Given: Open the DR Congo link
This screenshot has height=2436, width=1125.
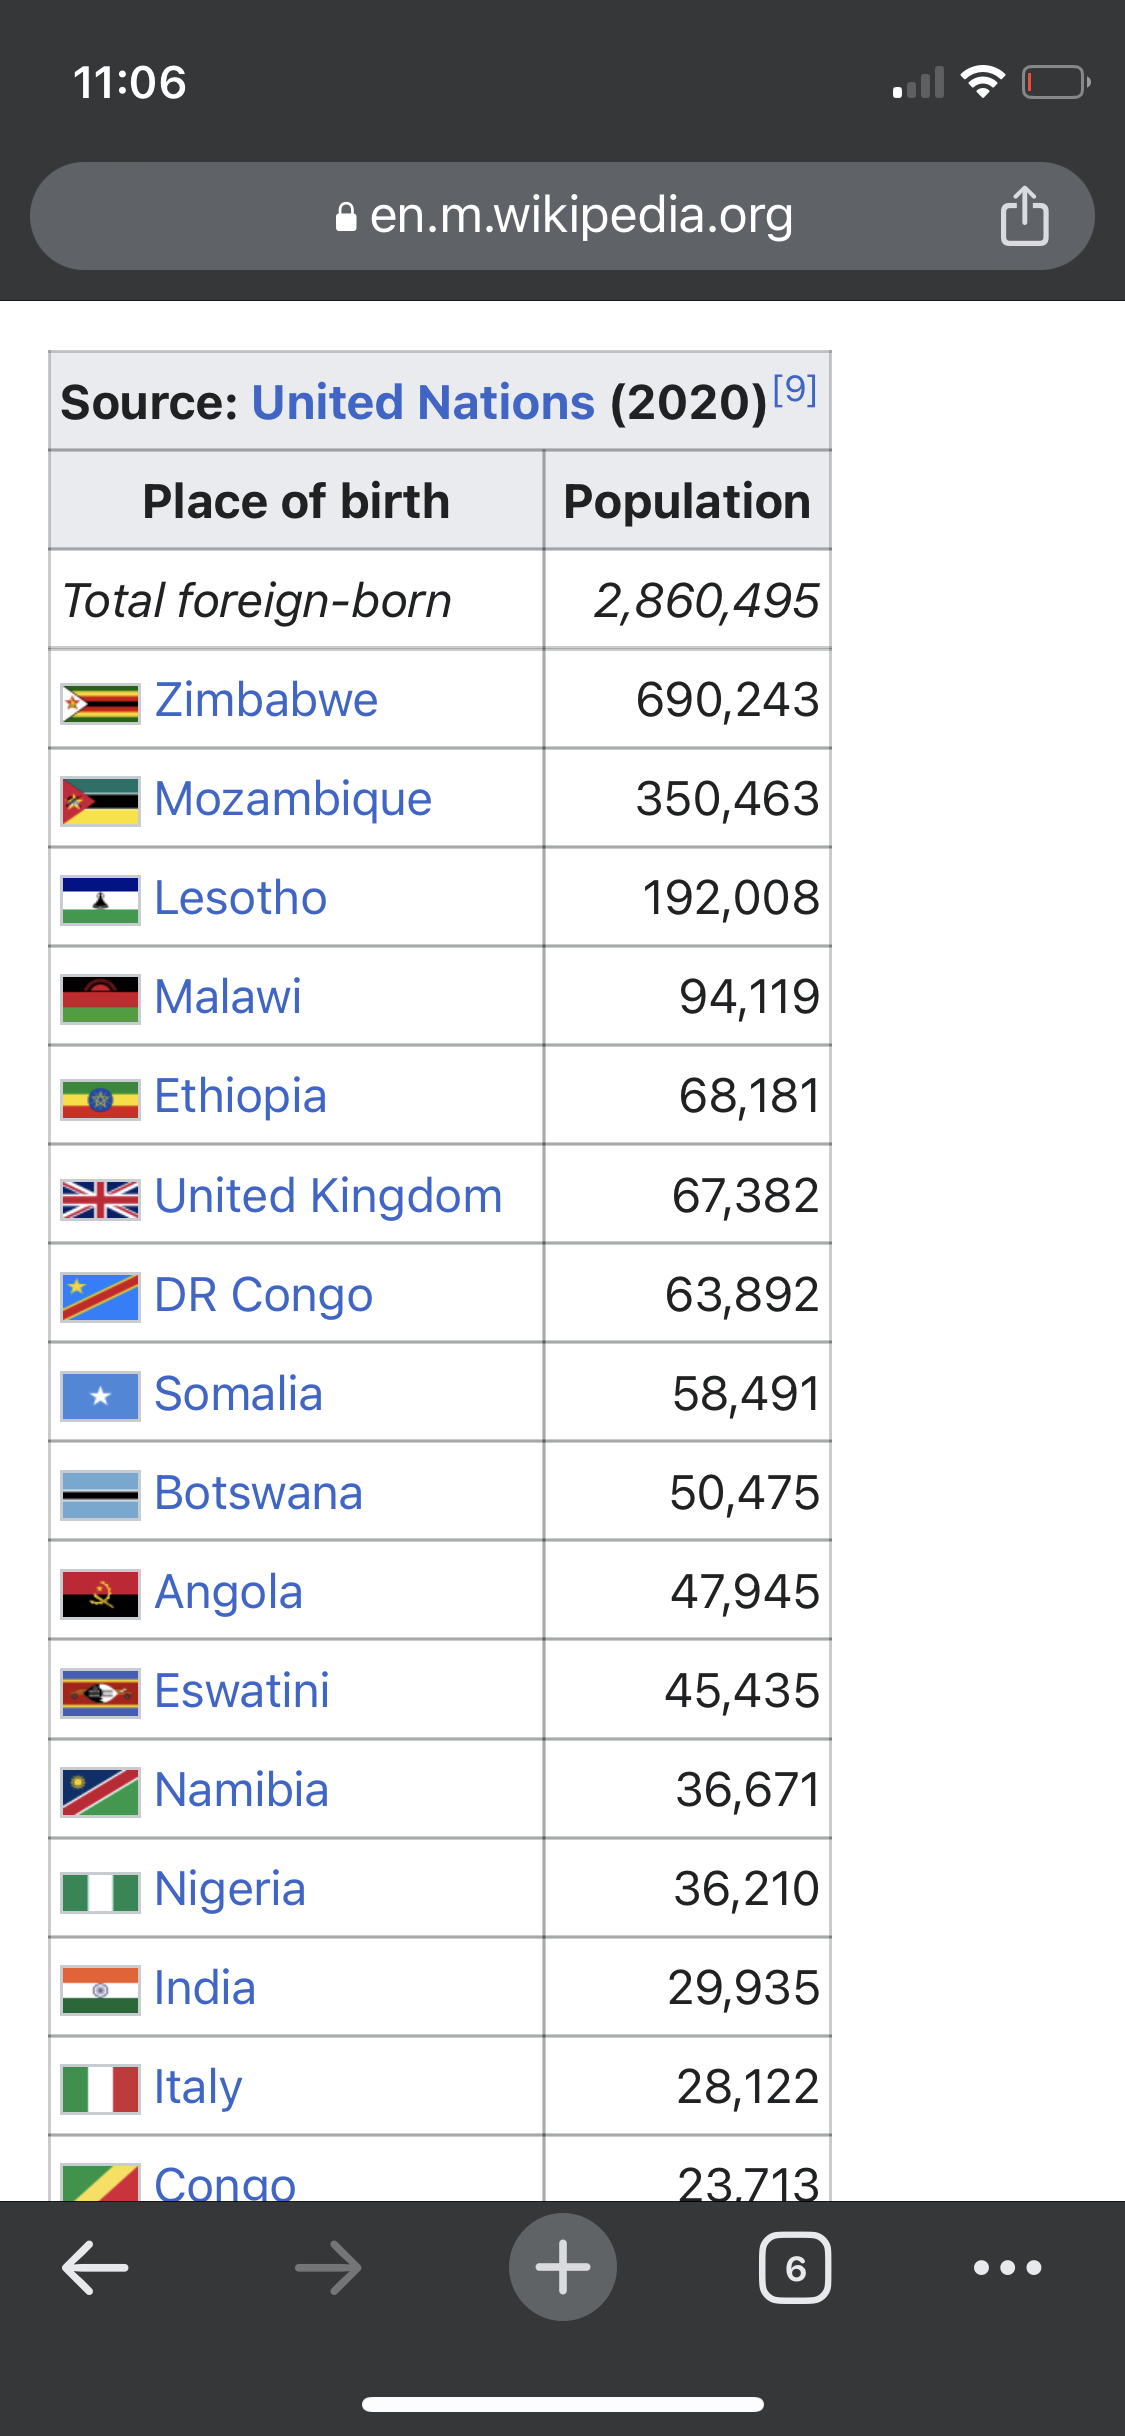Looking at the screenshot, I should pos(264,1295).
